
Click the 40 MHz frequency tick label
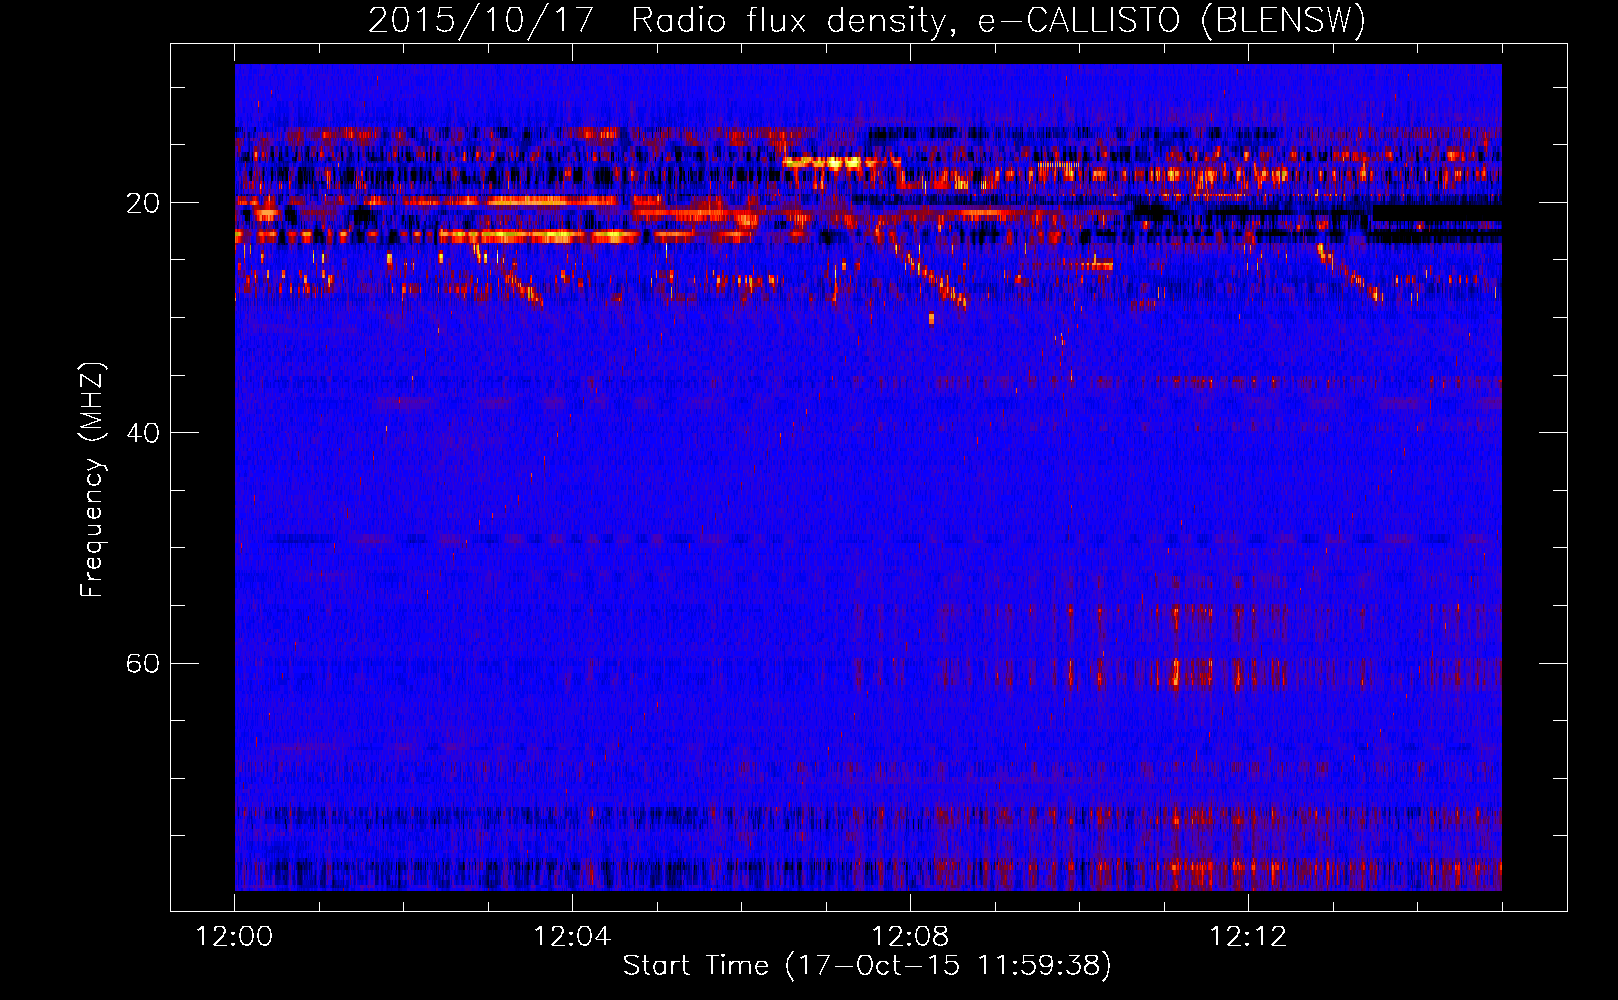(143, 433)
